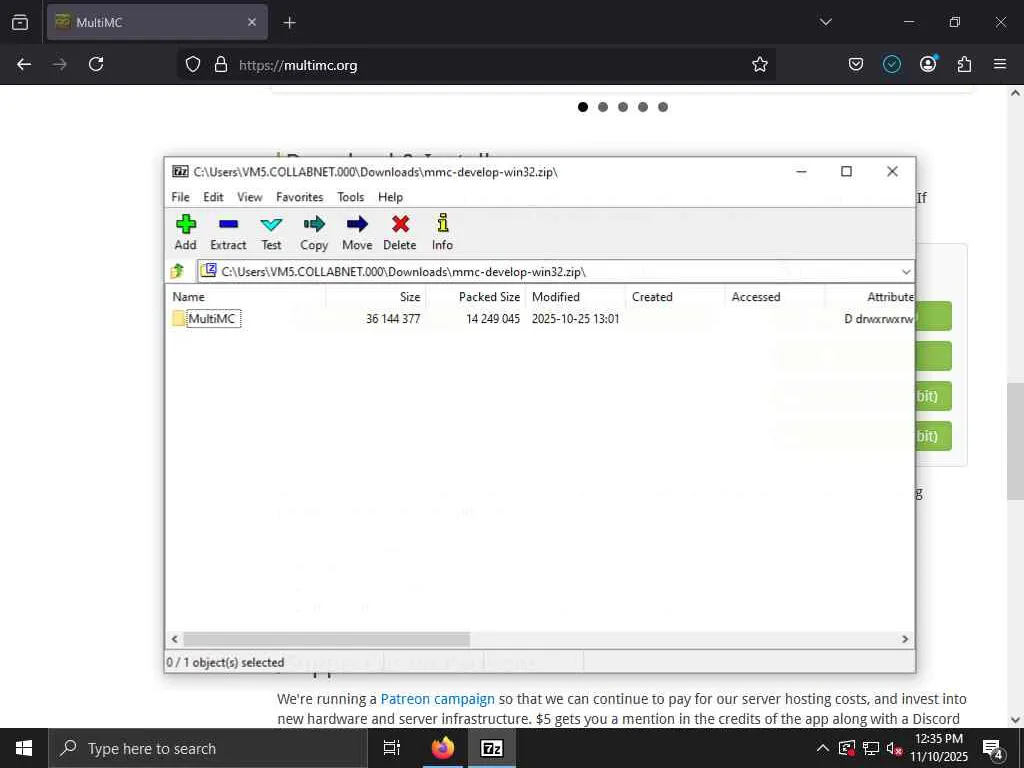Screen dimensions: 1024x768
Task: Select the MultiMC folder icon
Action: pyautogui.click(x=179, y=319)
